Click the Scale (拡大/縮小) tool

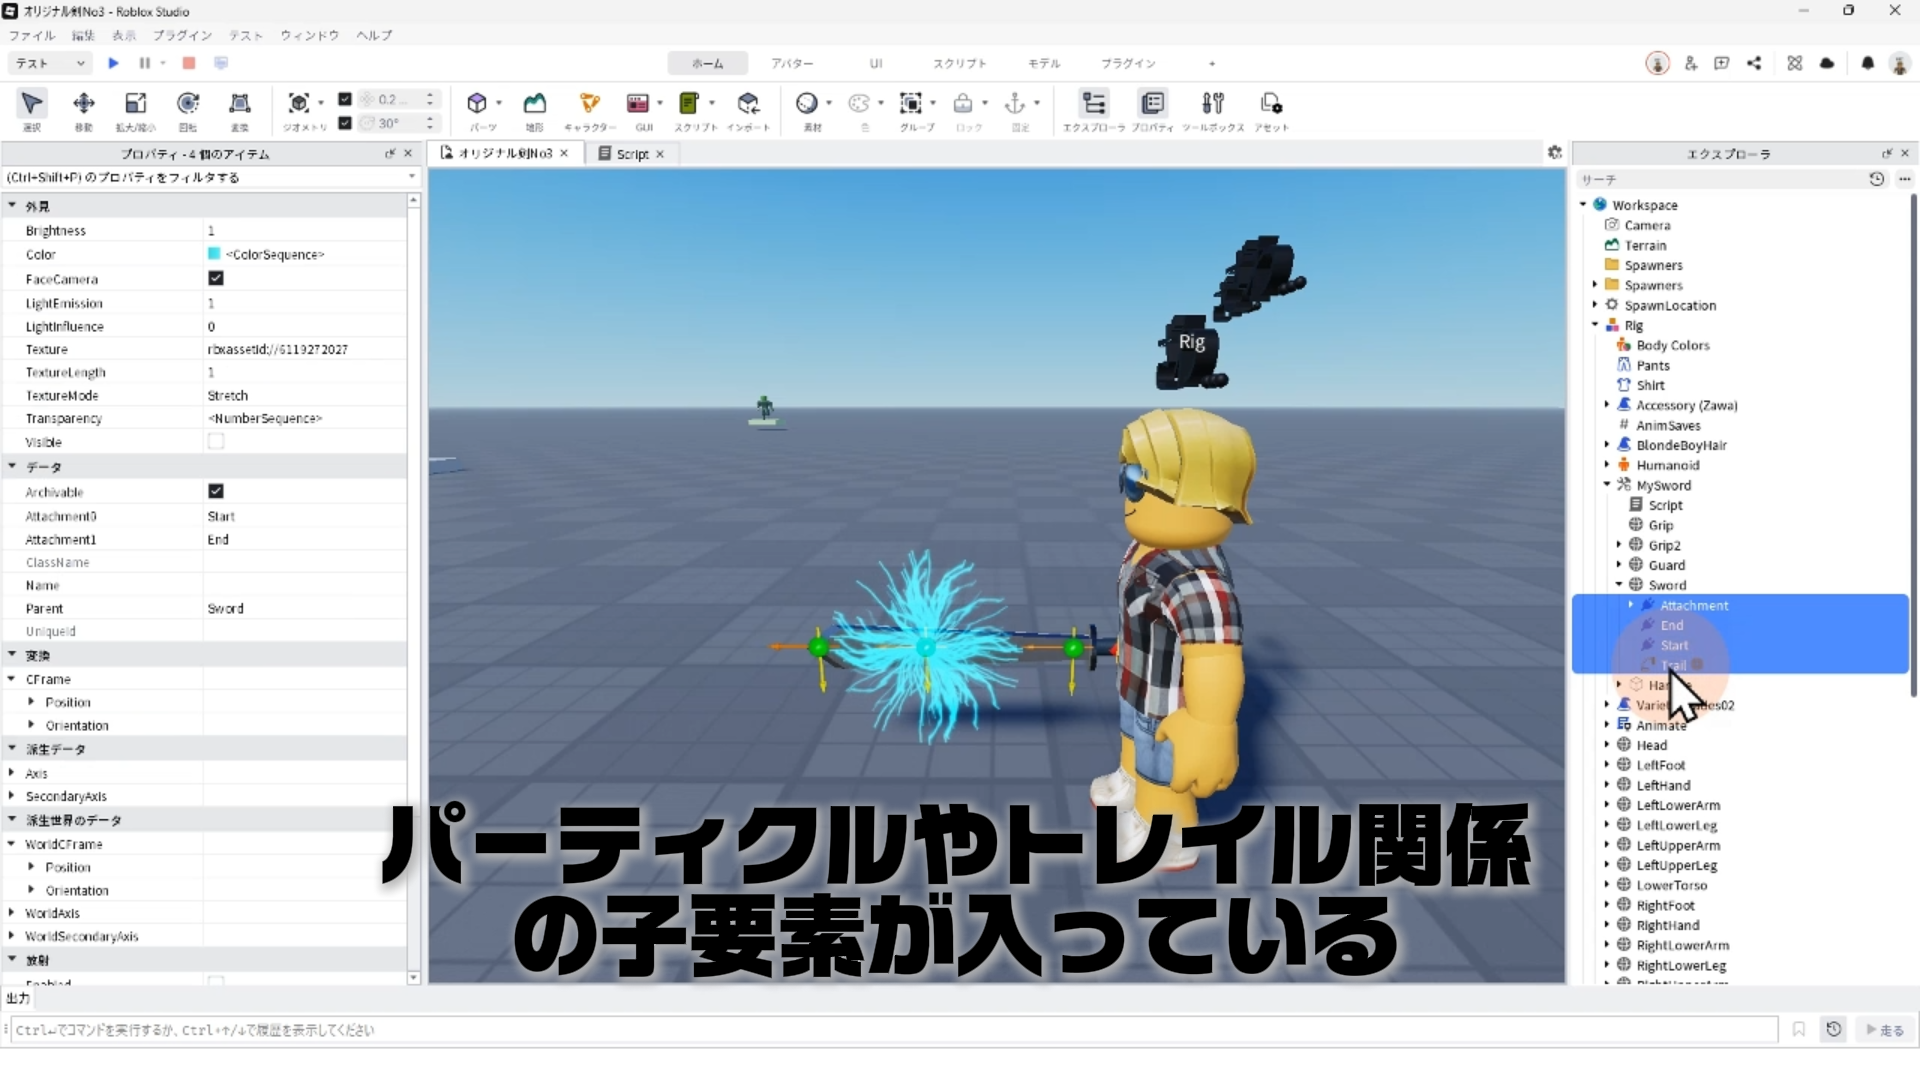136,104
